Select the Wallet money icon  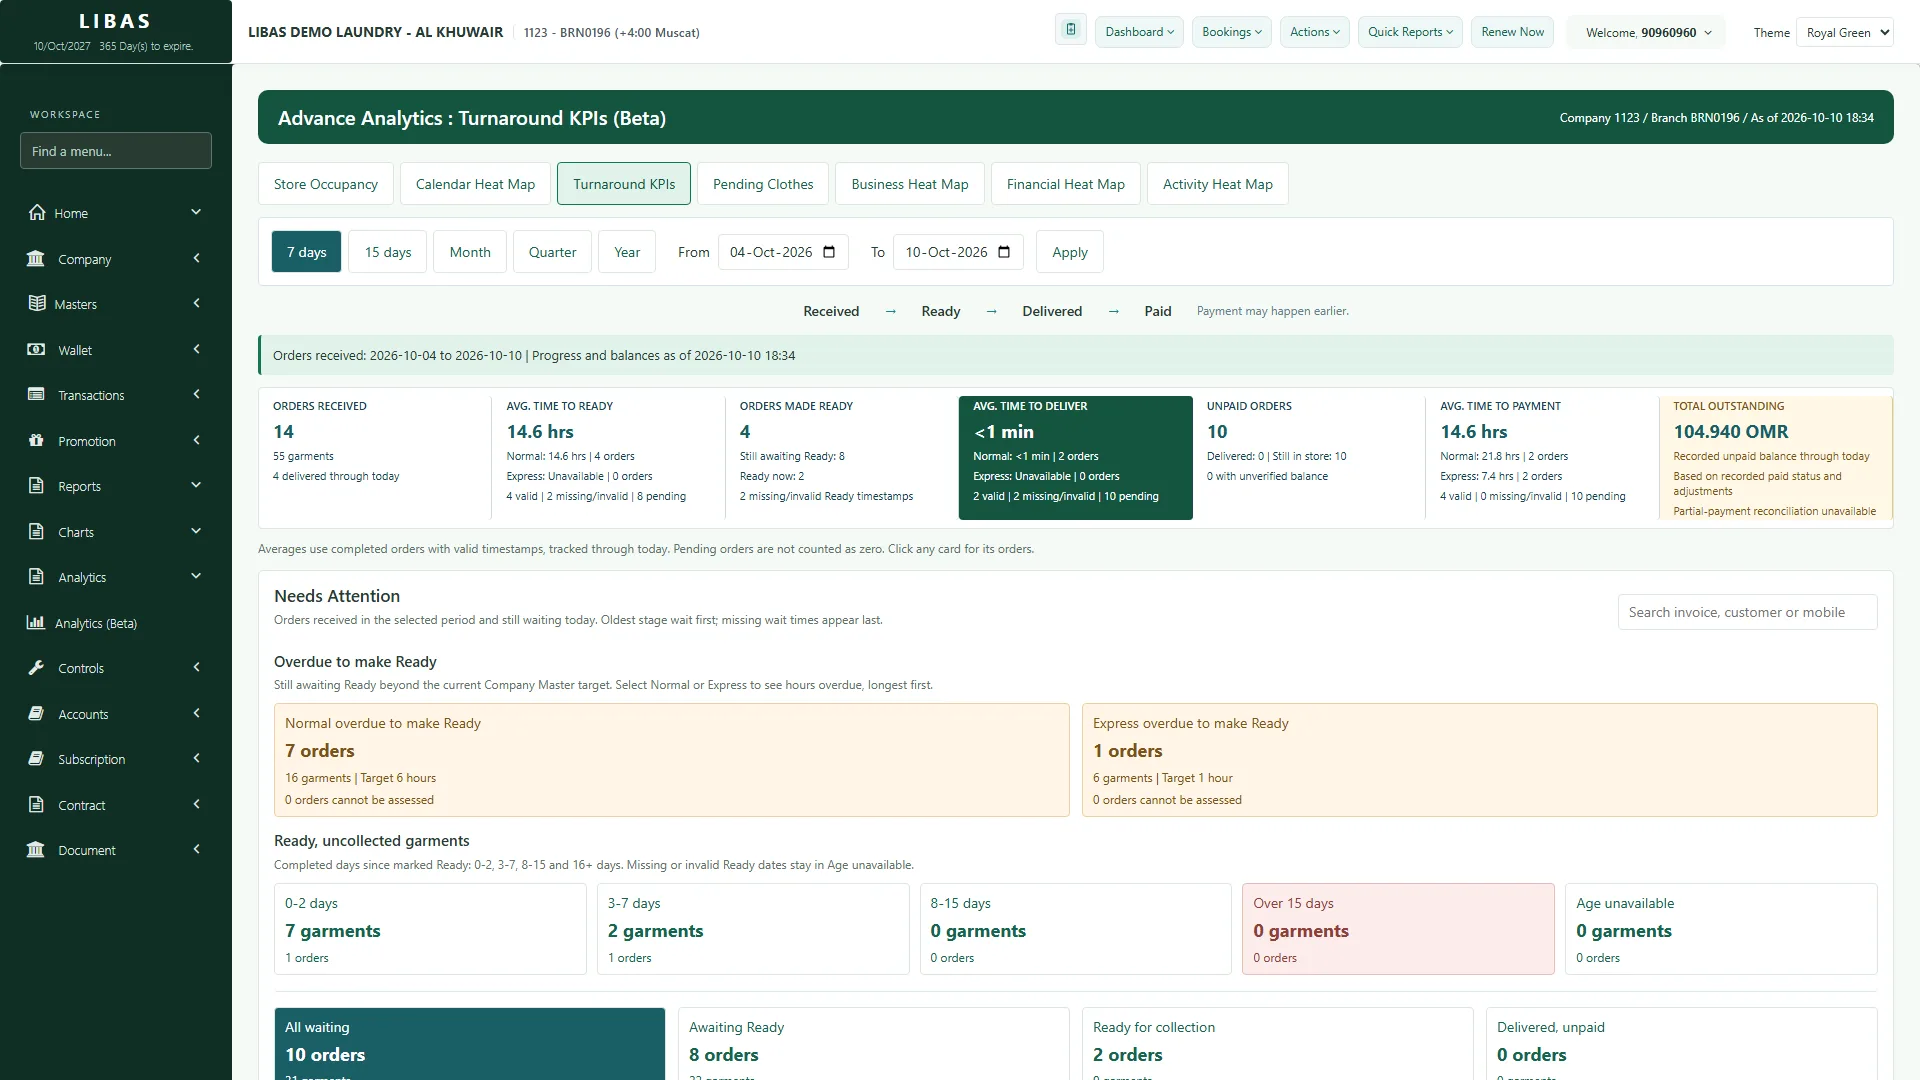(36, 349)
